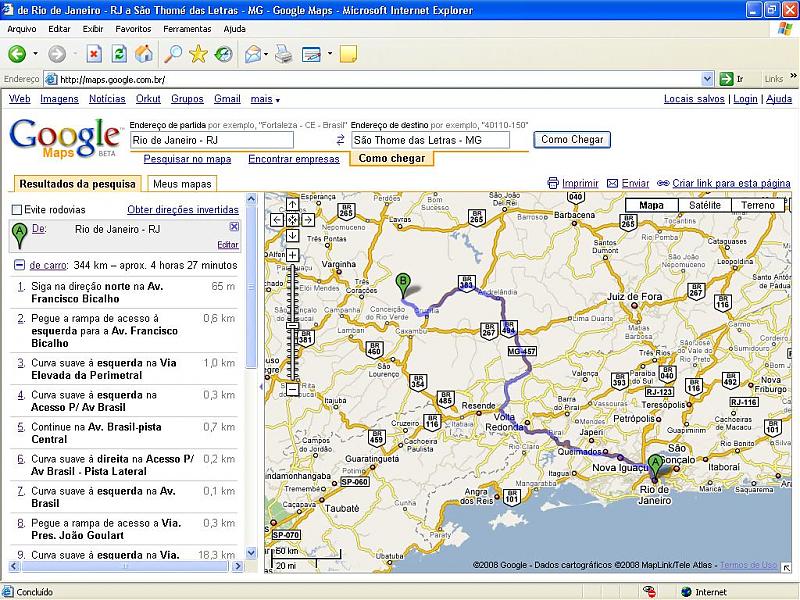
Task: Click Obter direções invertidas link
Action: point(183,210)
